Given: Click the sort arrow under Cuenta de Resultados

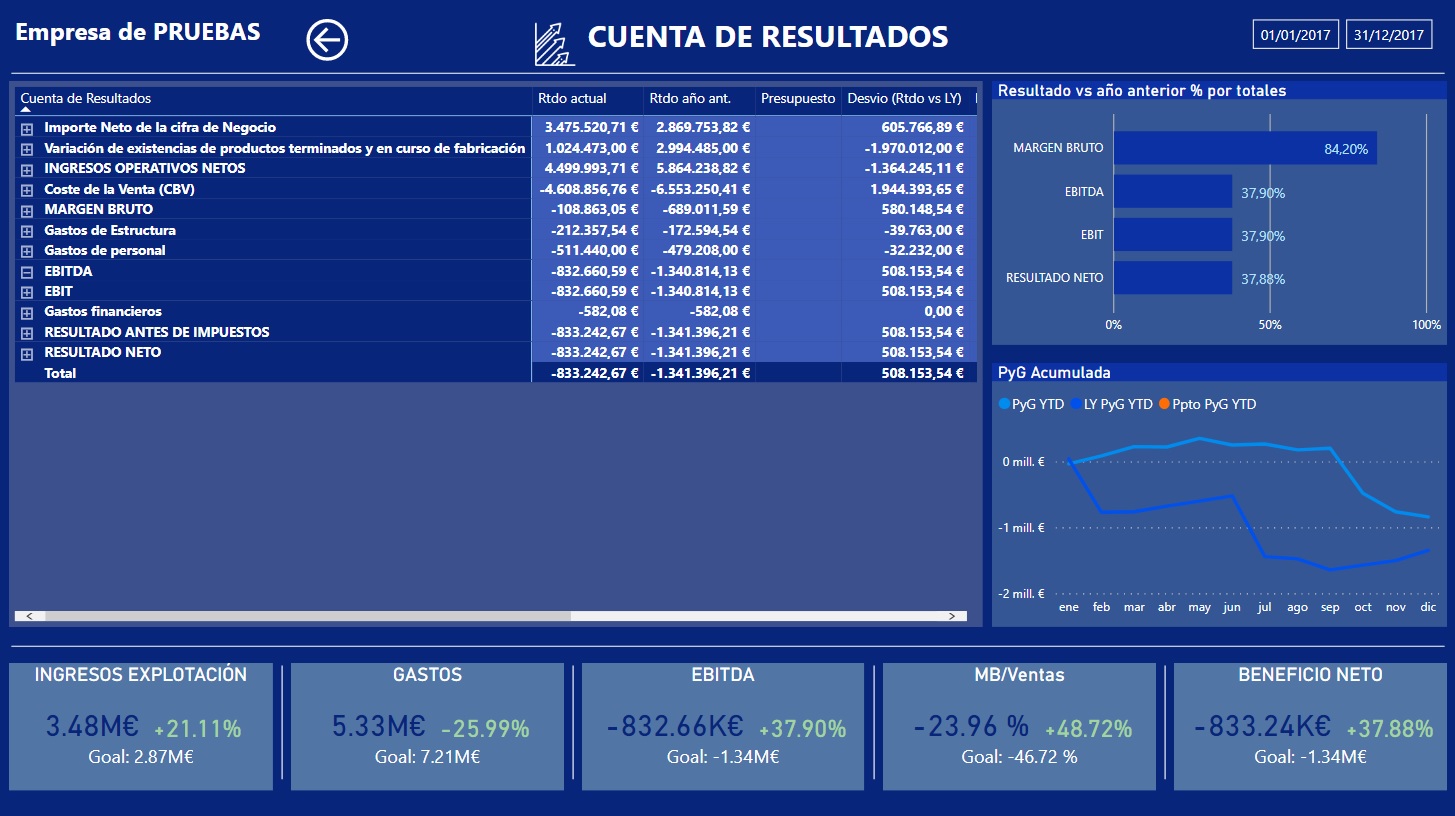Looking at the screenshot, I should coord(26,109).
